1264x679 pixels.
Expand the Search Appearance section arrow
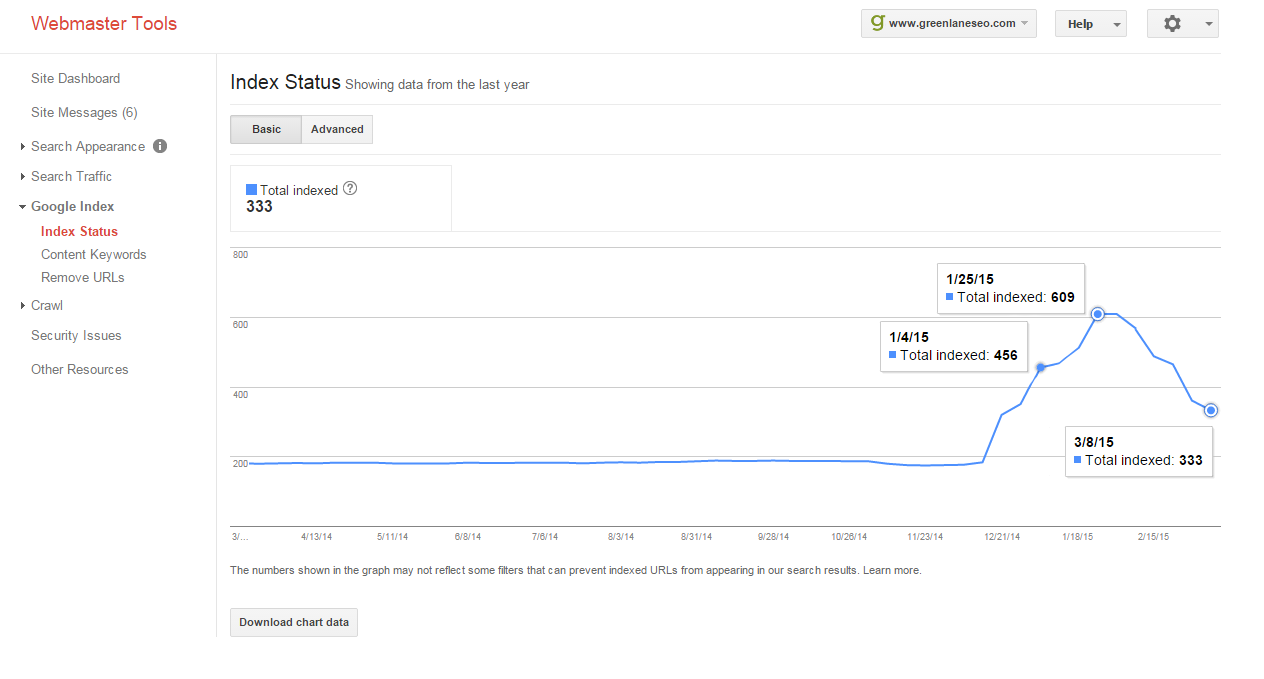(22, 147)
